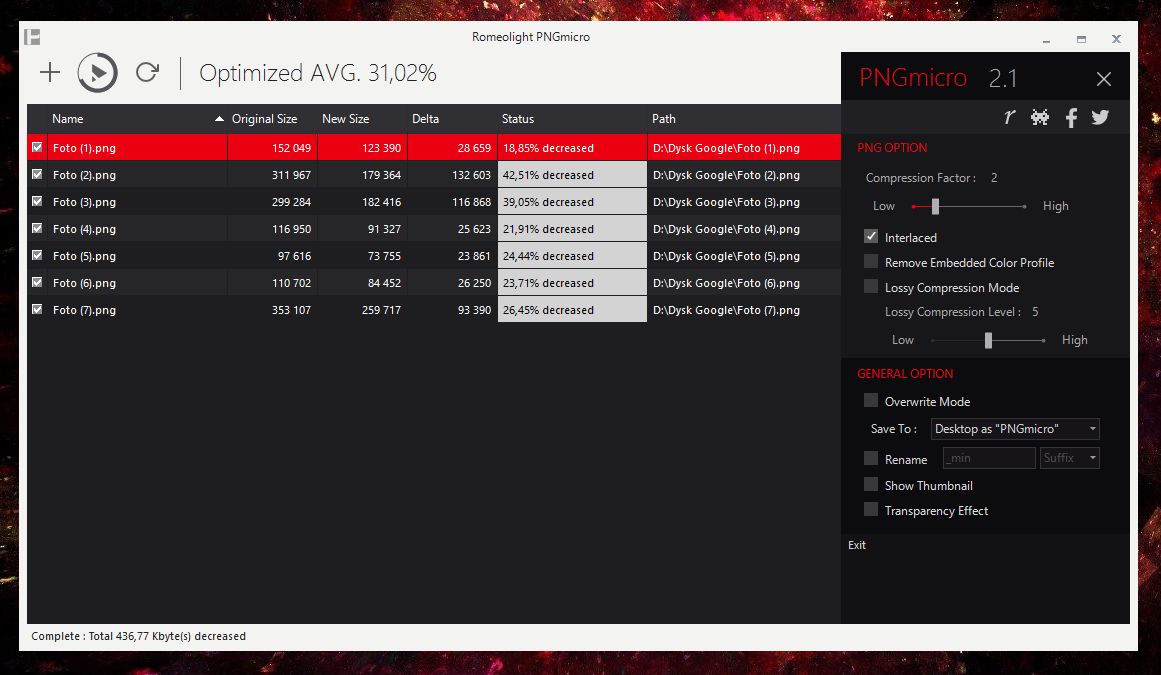Viewport: 1161px width, 675px height.
Task: Open the Suffix dropdown
Action: coord(1069,458)
